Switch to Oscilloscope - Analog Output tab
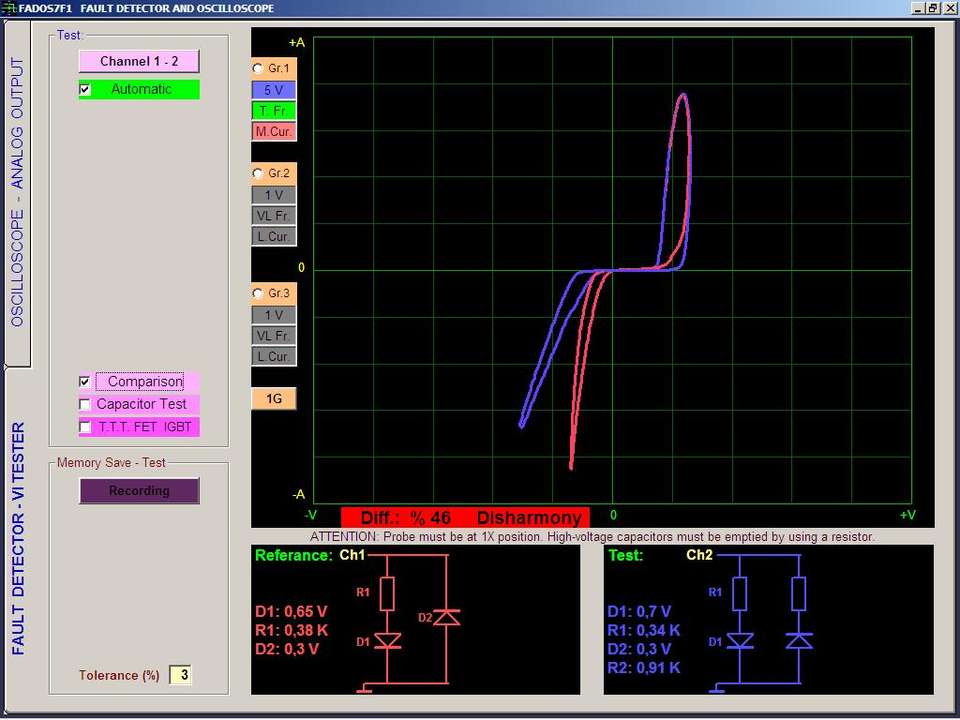Image resolution: width=960 pixels, height=720 pixels. pos(17,192)
